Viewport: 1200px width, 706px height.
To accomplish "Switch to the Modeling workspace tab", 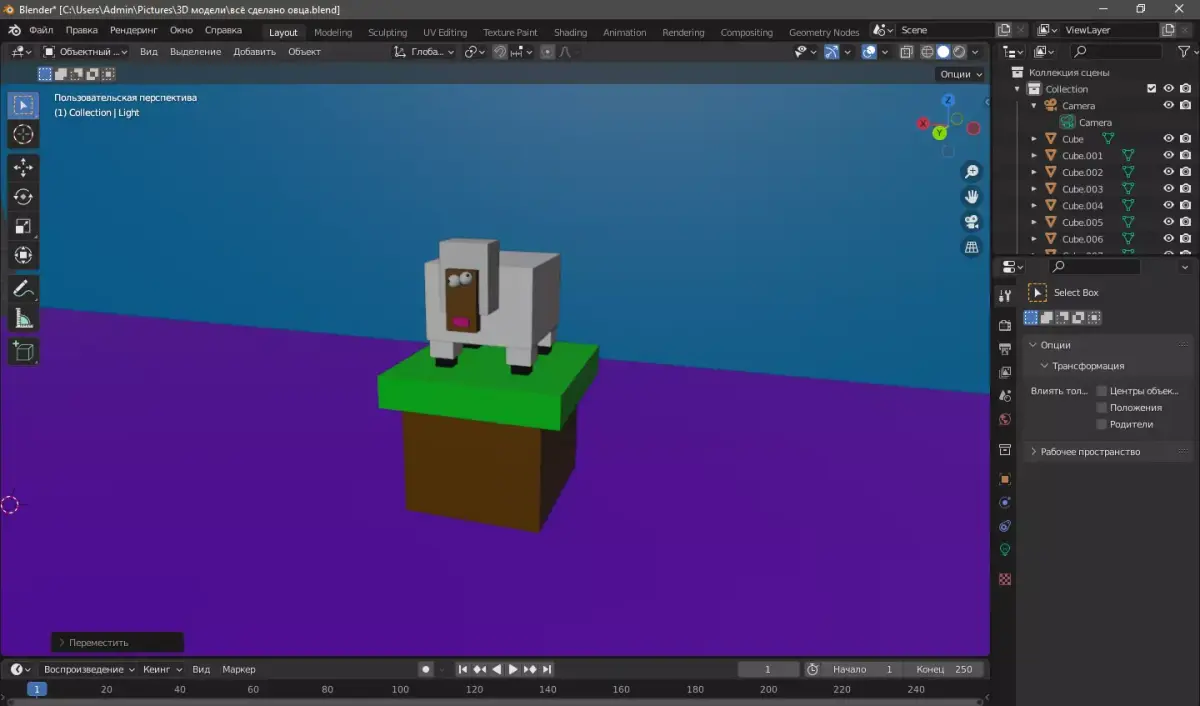I will pyautogui.click(x=333, y=32).
